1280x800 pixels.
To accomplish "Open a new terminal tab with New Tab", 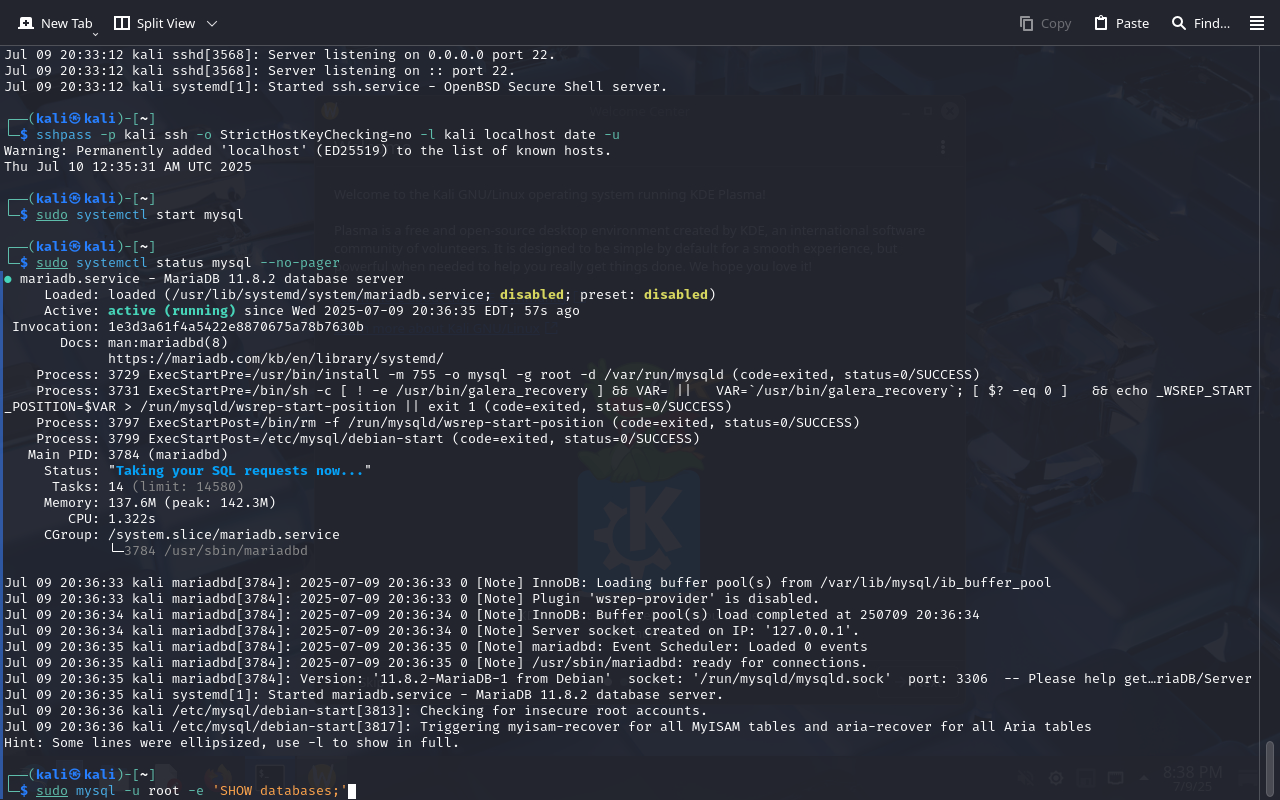I will click(x=55, y=23).
